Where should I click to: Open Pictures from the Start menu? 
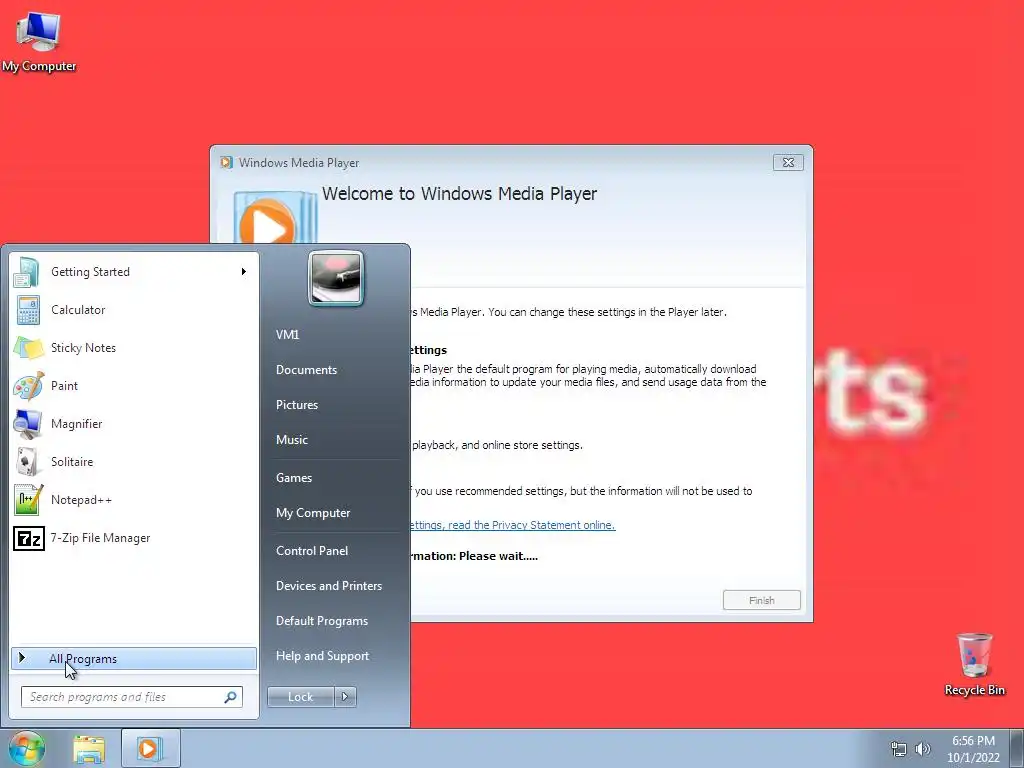[296, 405]
